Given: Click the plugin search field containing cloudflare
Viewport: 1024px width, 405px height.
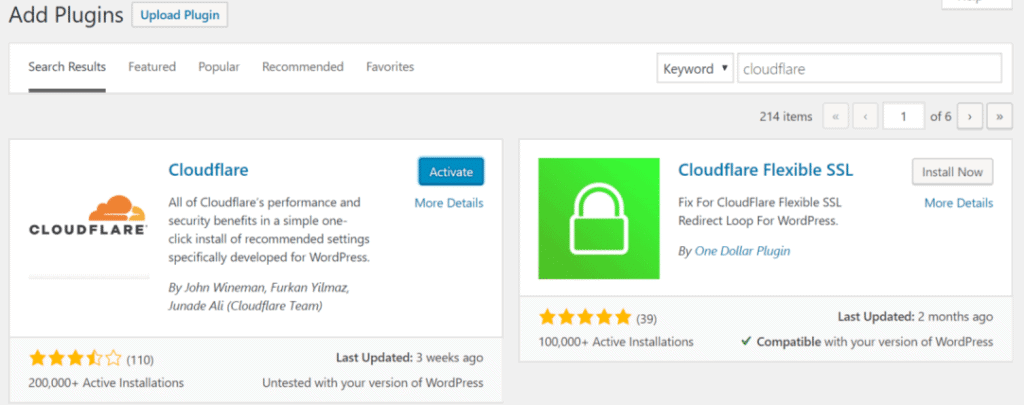Looking at the screenshot, I should coord(869,69).
